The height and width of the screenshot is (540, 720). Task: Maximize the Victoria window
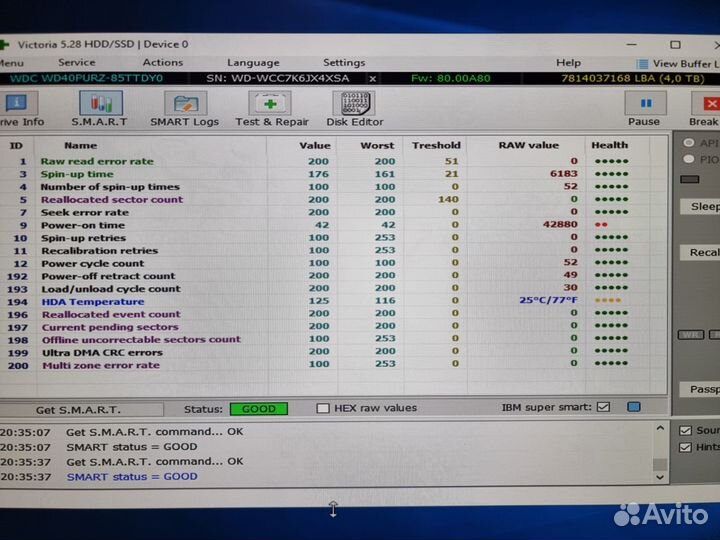(x=675, y=45)
